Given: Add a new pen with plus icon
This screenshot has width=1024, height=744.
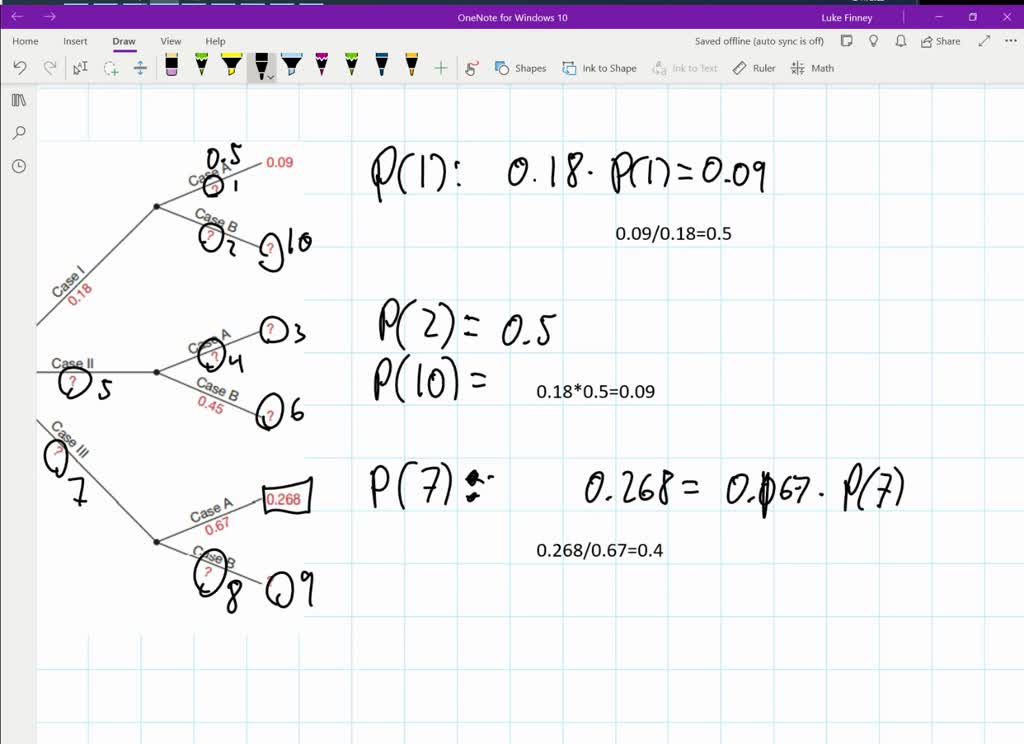Looking at the screenshot, I should 440,68.
